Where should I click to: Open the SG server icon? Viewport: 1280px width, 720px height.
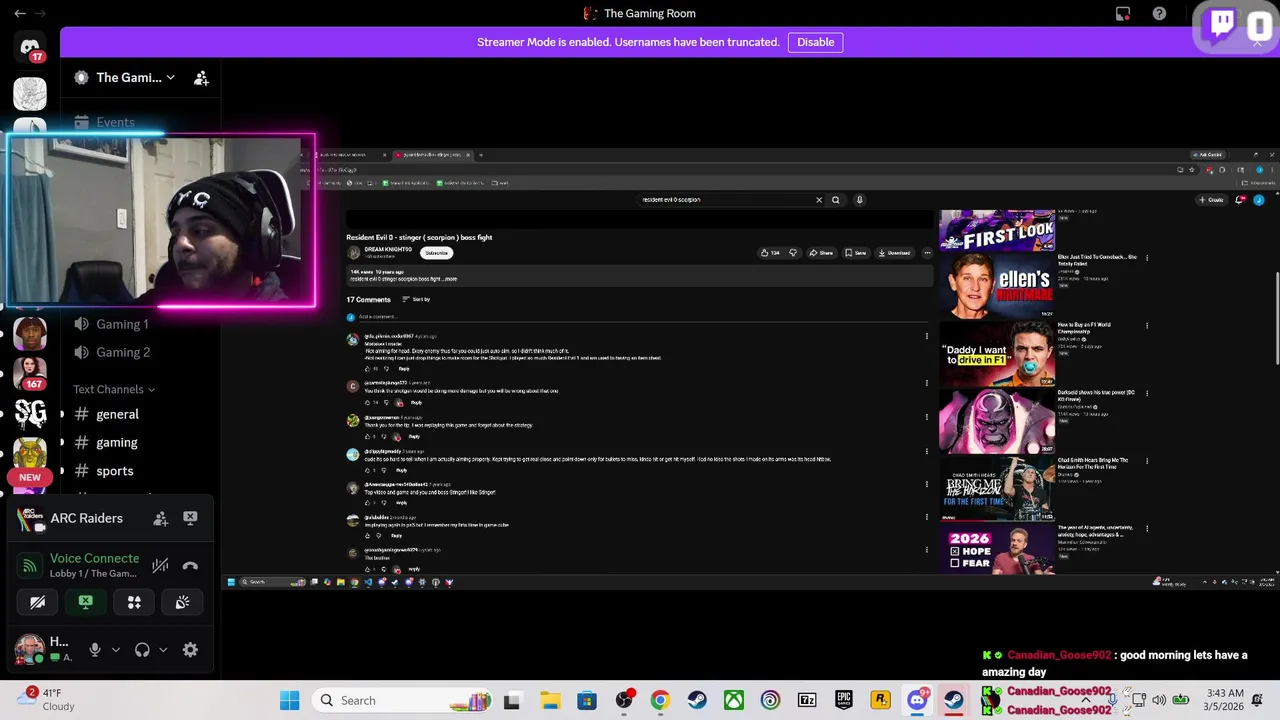[30, 413]
